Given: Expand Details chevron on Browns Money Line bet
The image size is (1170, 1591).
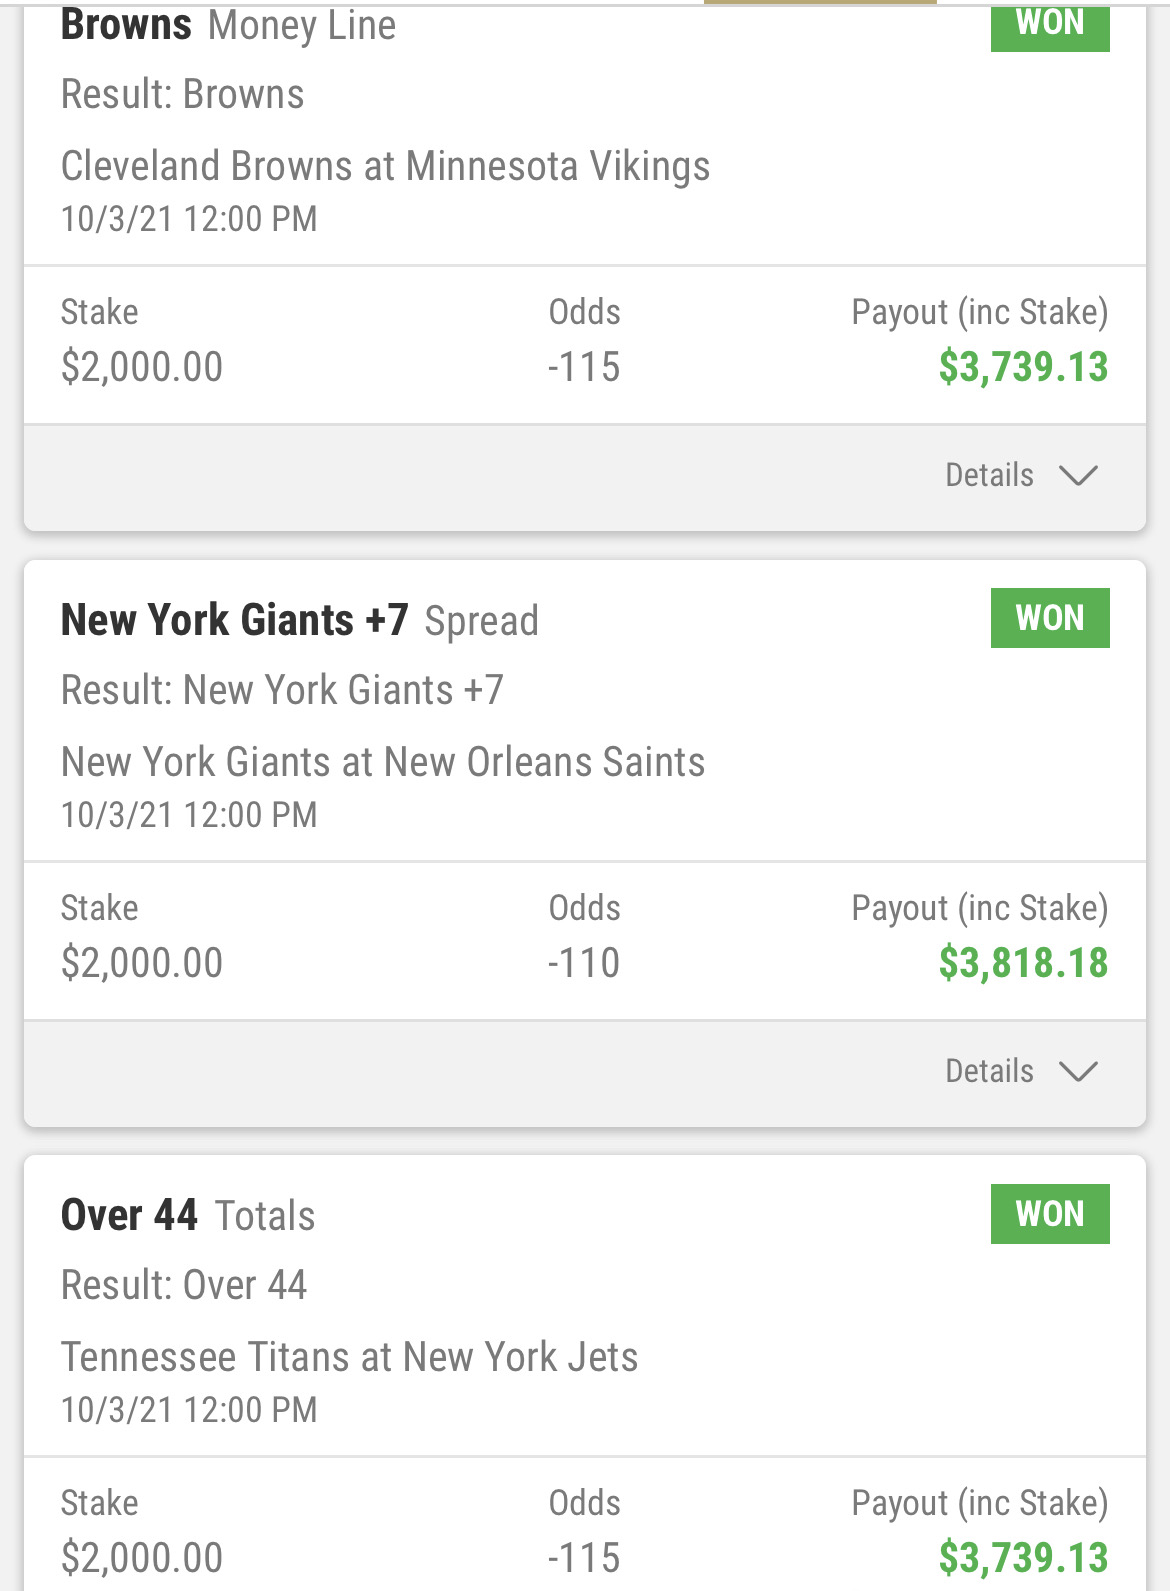Looking at the screenshot, I should pyautogui.click(x=1078, y=475).
